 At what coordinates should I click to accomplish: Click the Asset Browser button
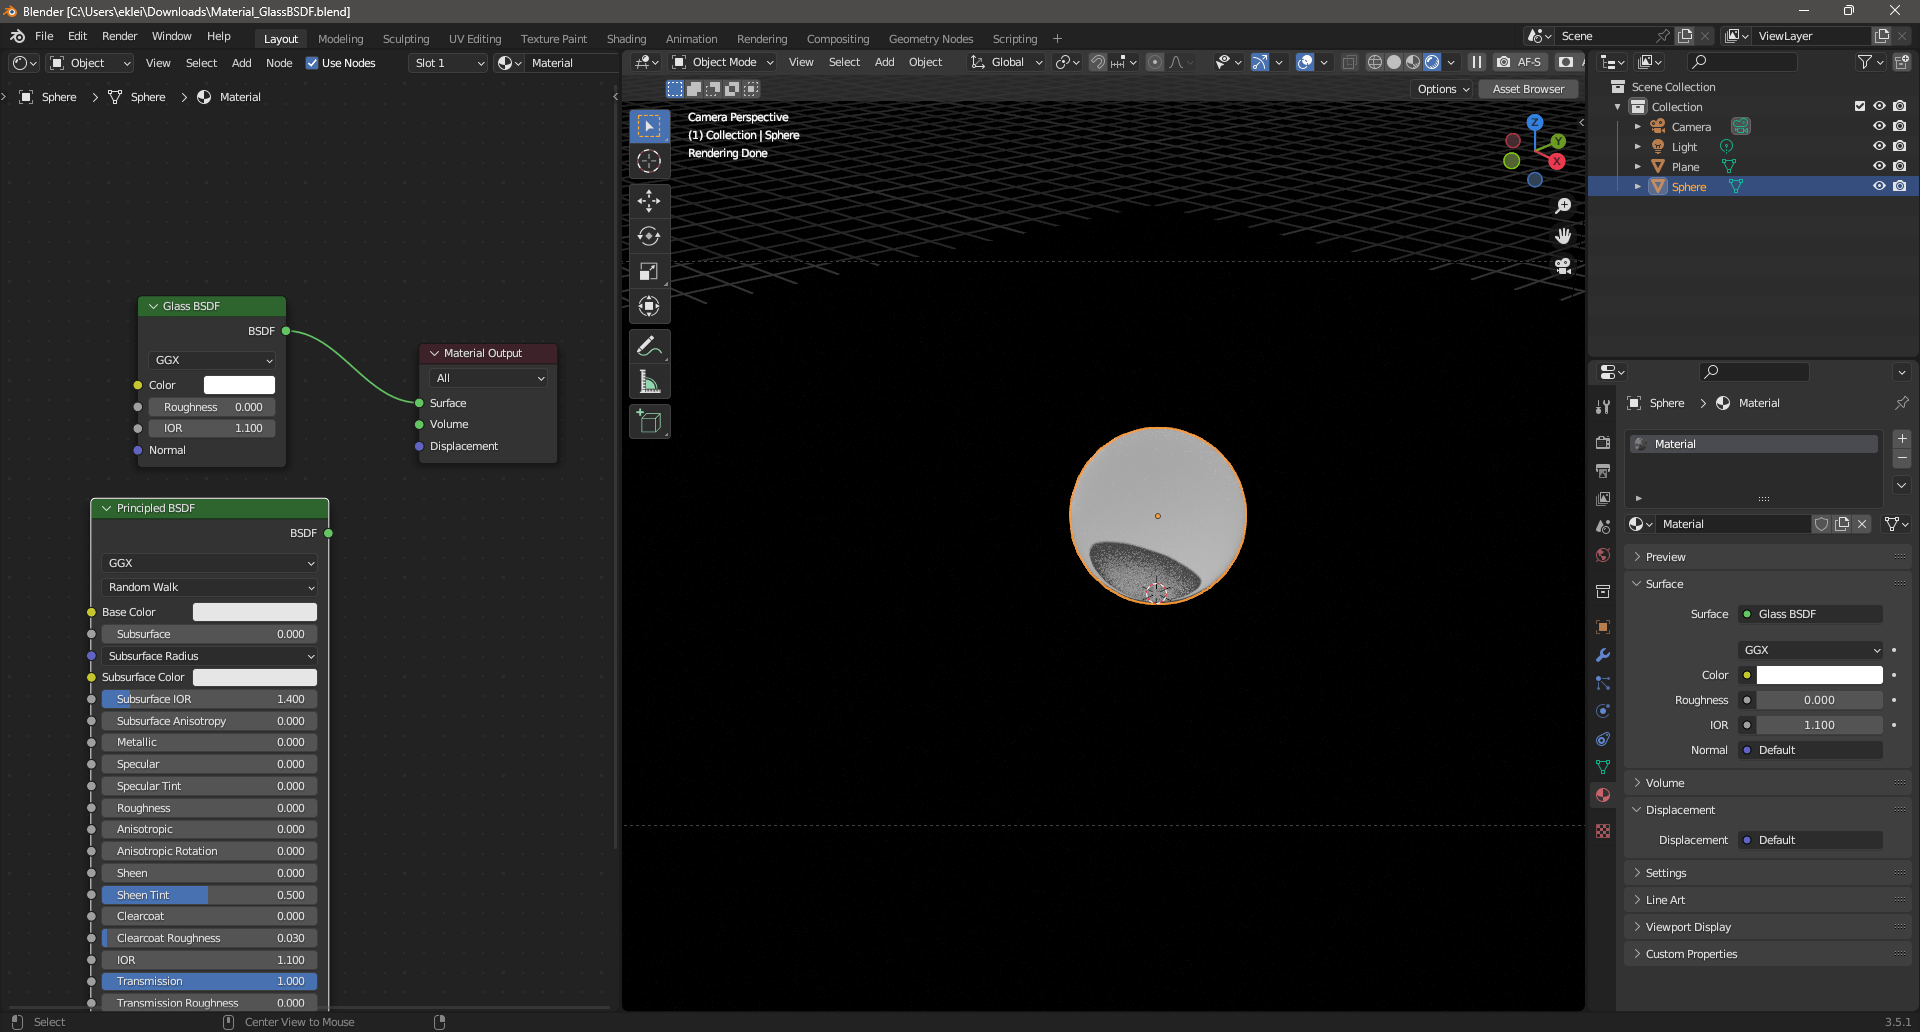point(1527,89)
